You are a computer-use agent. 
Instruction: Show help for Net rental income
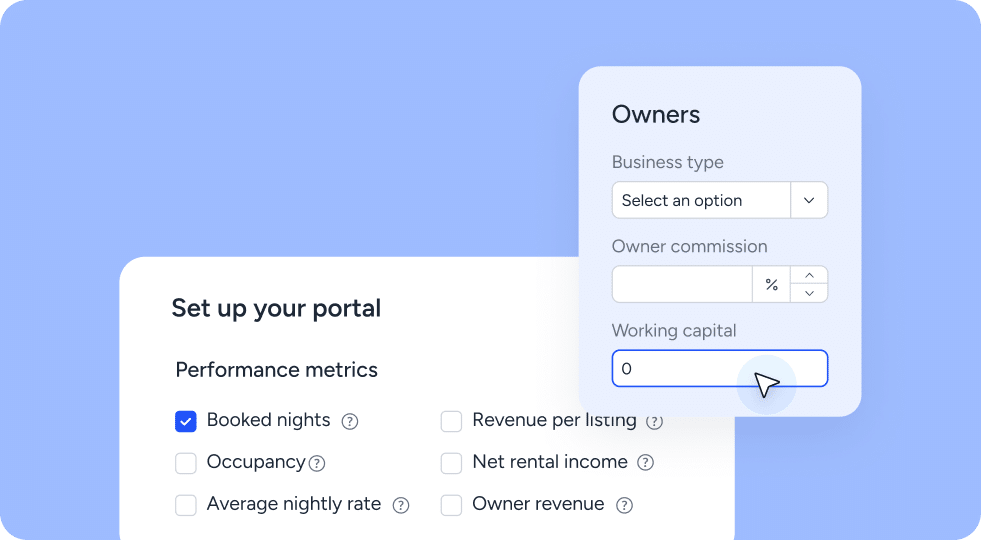[646, 463]
